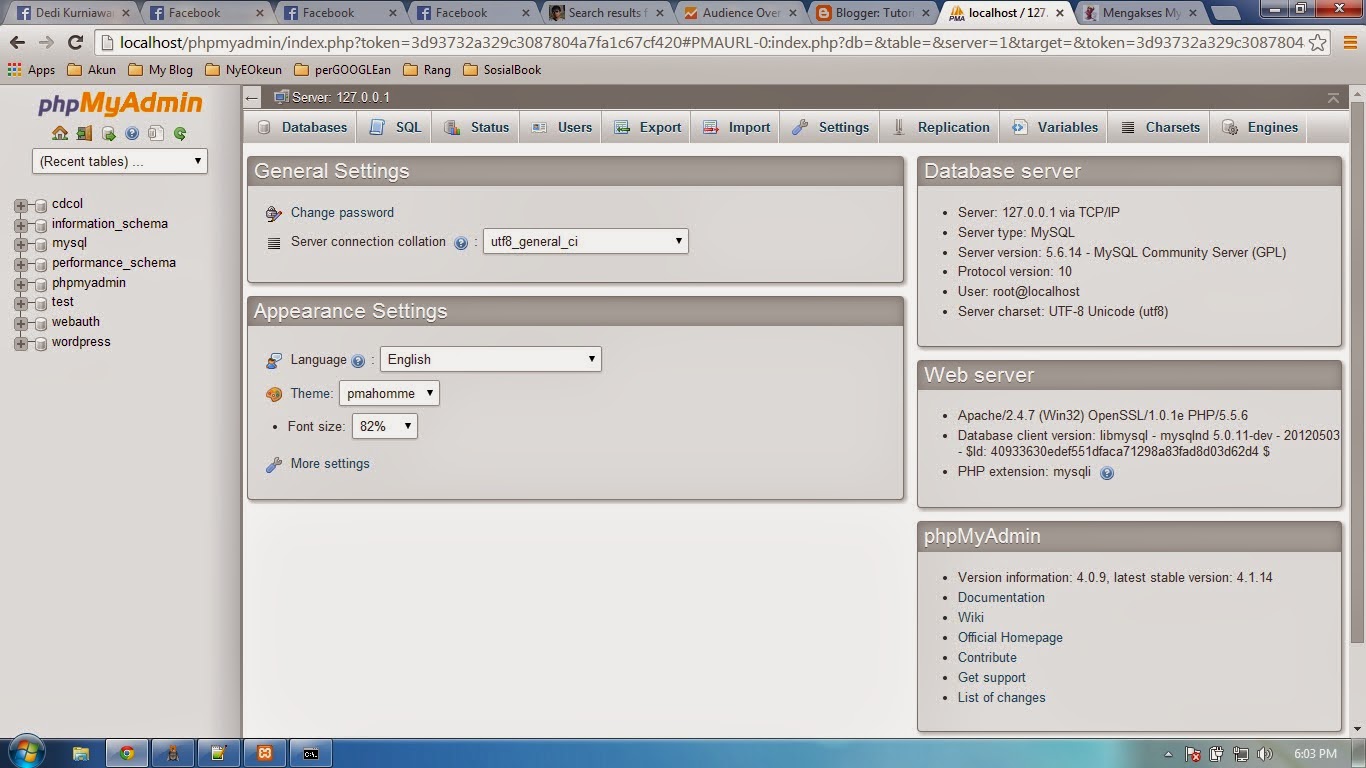This screenshot has height=768, width=1366.
Task: Click the Import tab icon with green arrow
Action: (x=710, y=127)
